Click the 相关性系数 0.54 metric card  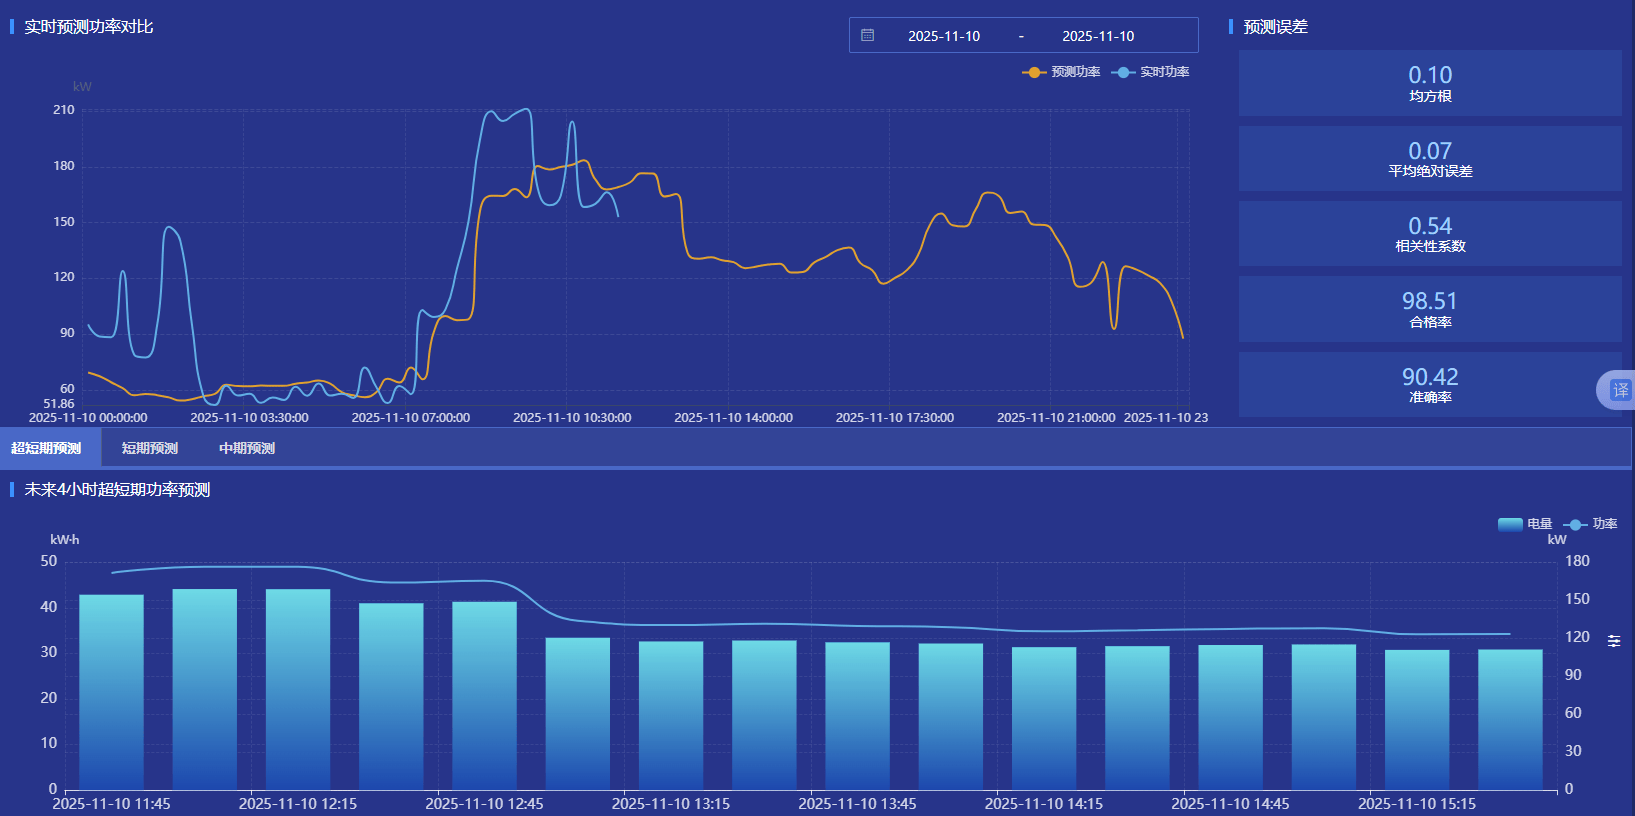coord(1429,234)
